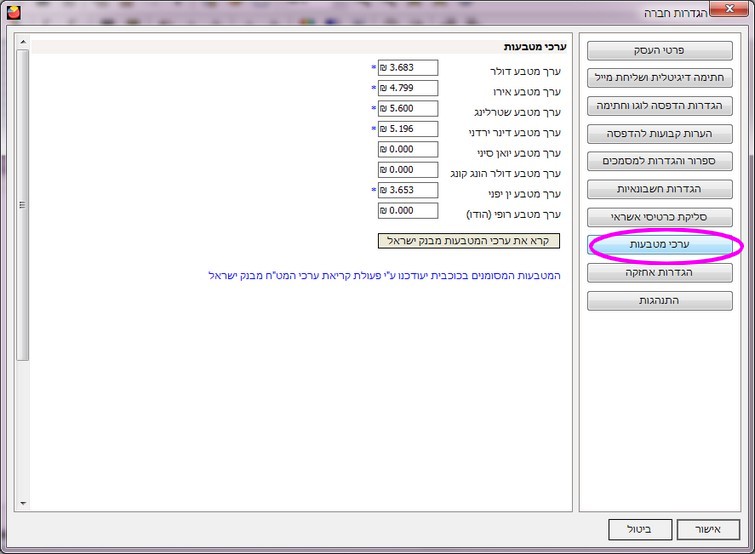Viewport: 755px width, 554px height.
Task: Select הגדרות הדפסה לוגו וחתימה section
Action: coord(659,105)
